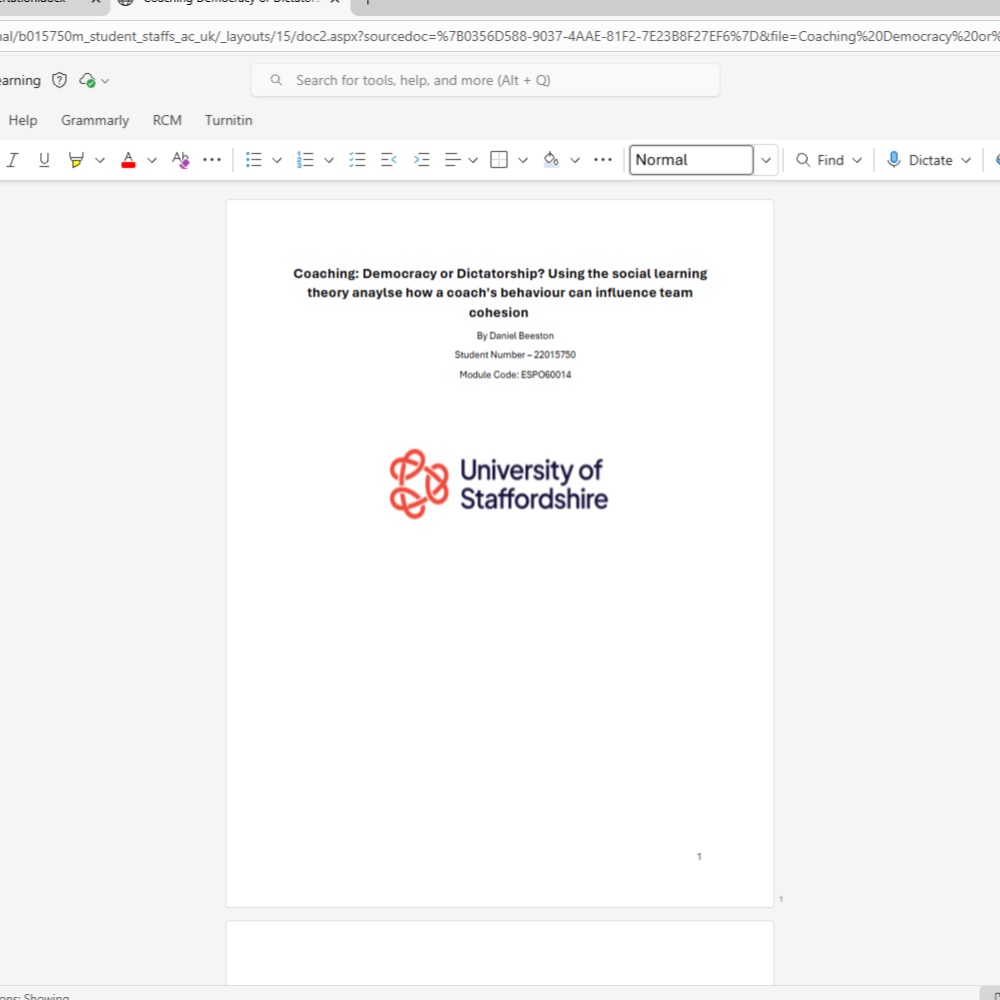
Task: Click the borders icon
Action: click(499, 160)
